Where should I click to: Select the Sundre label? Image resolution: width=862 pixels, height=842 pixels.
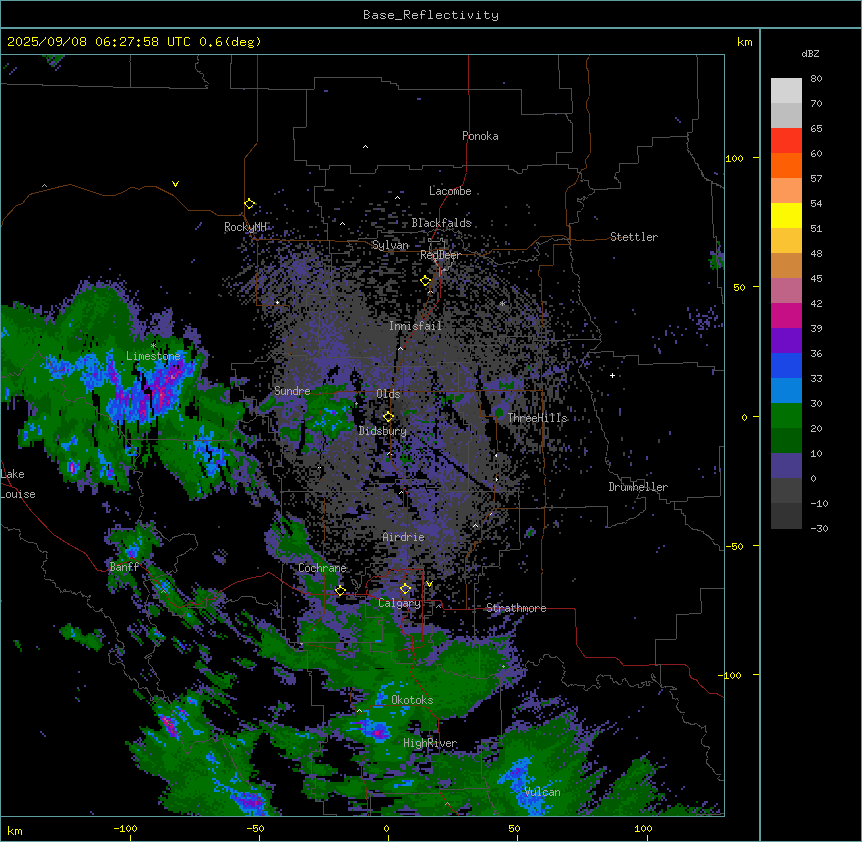coord(292,391)
